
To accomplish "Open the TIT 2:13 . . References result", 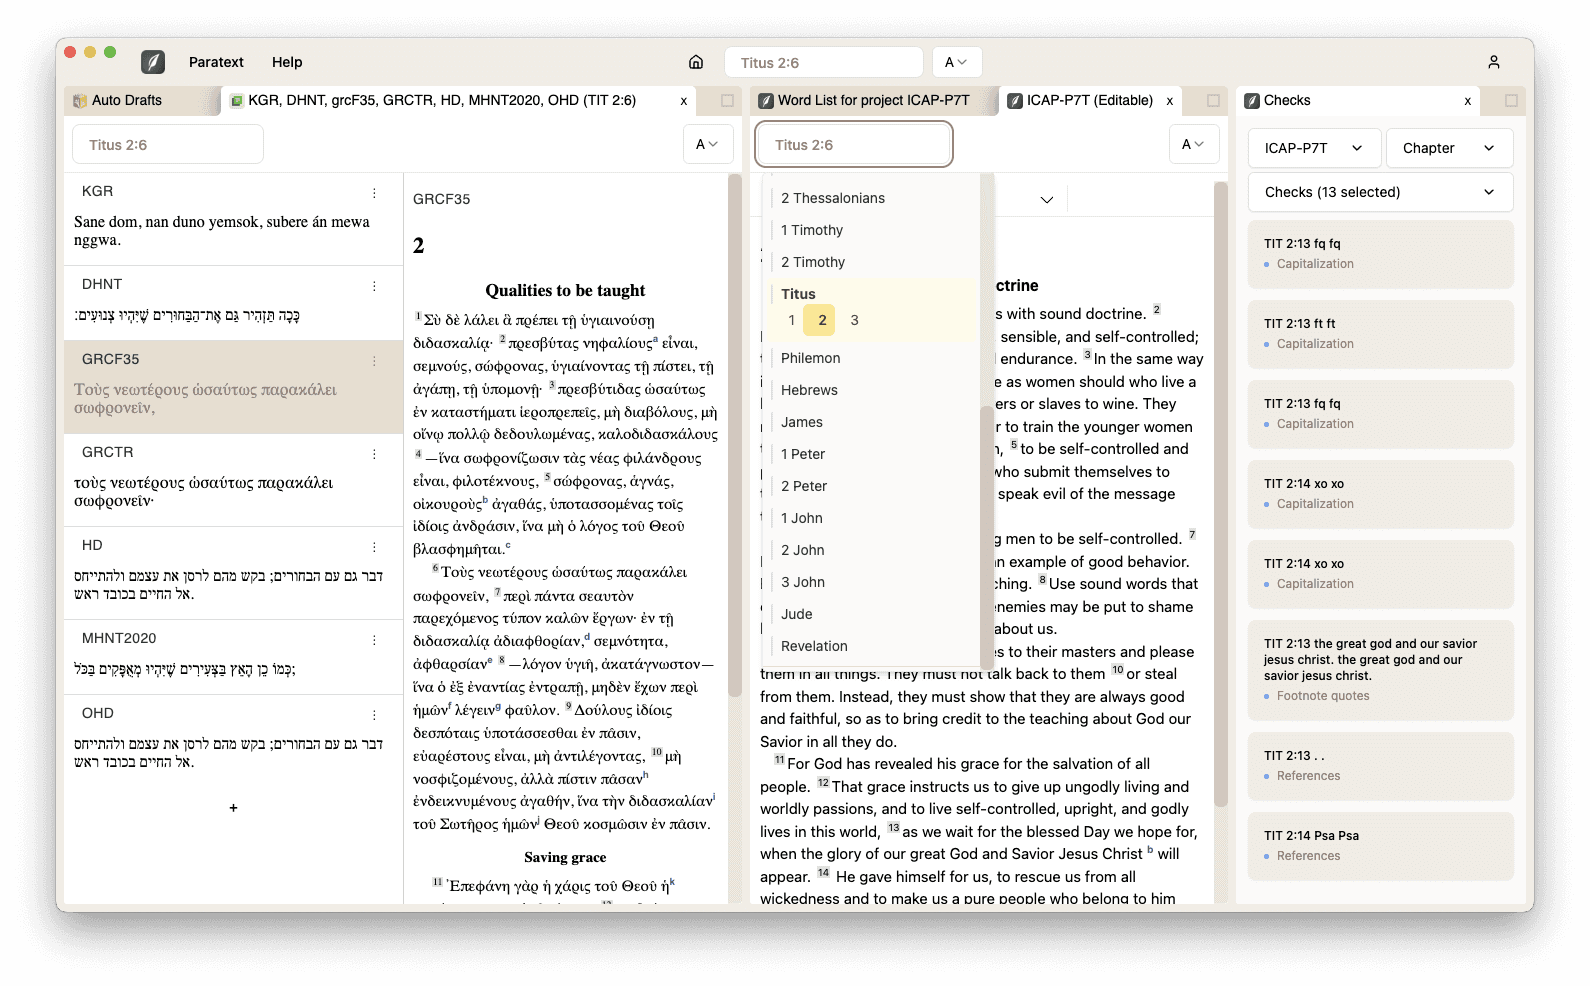I will click(x=1380, y=766).
